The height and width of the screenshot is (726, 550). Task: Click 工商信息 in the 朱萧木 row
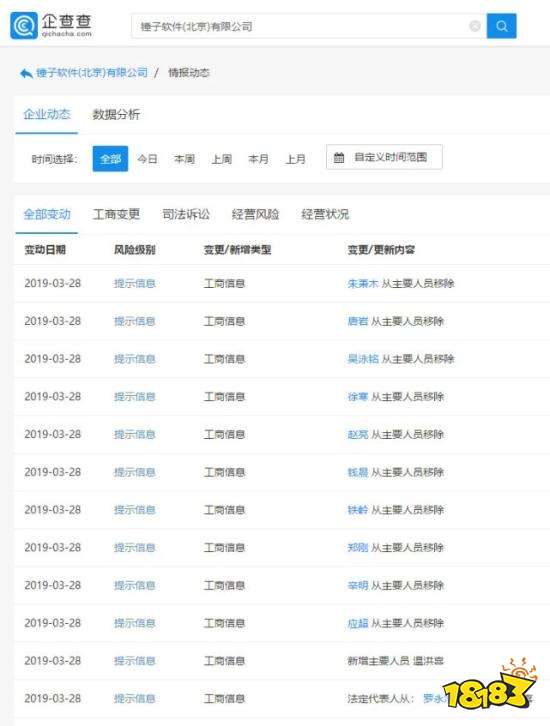[x=225, y=283]
